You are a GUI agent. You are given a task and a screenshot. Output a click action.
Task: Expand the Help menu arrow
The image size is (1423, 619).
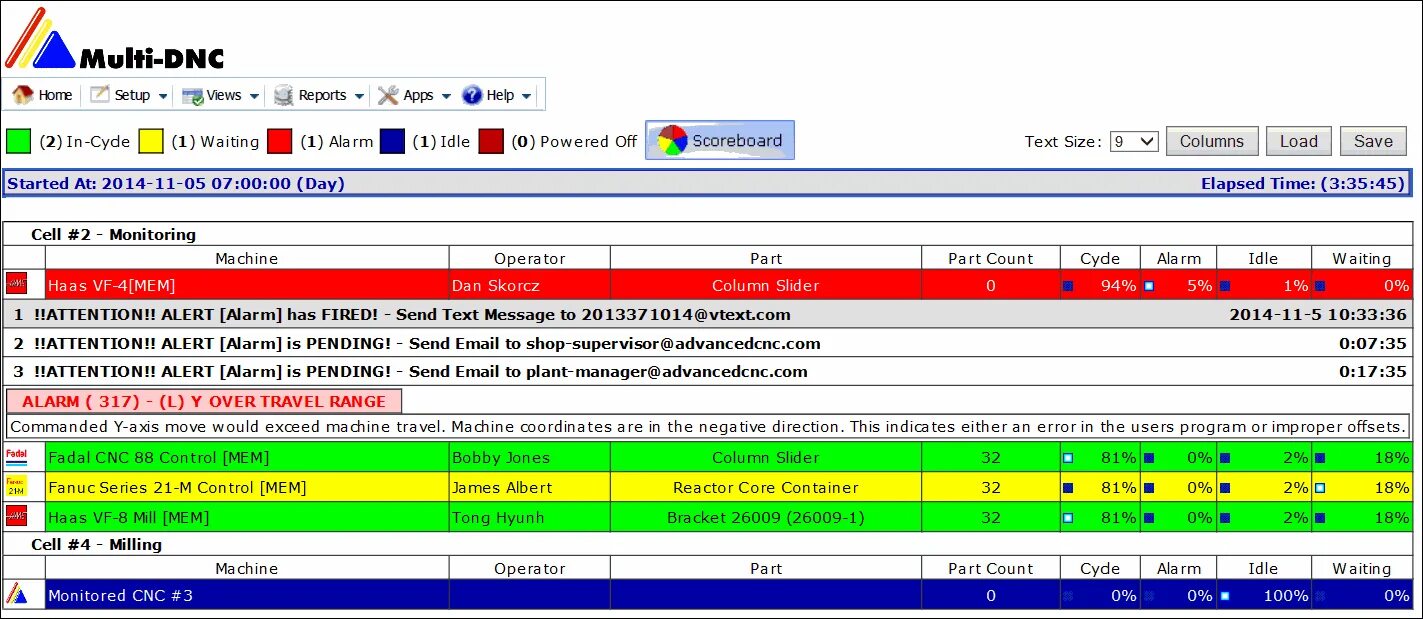[x=527, y=96]
